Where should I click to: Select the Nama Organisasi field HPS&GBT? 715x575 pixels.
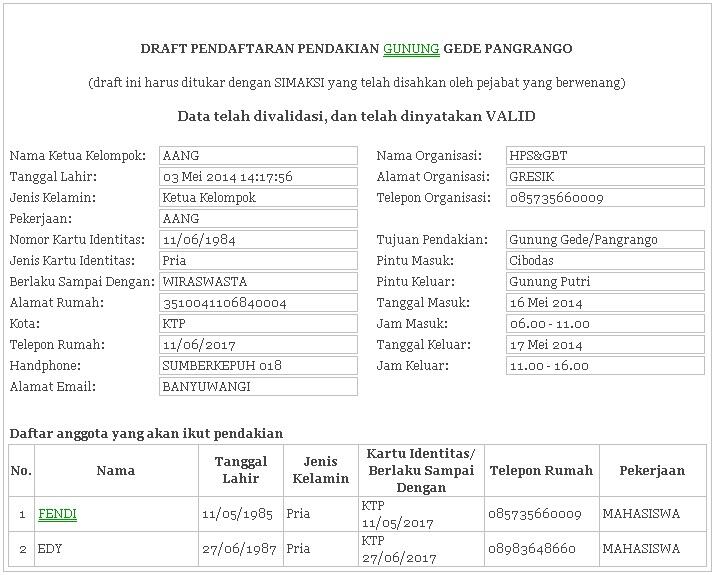(x=605, y=155)
